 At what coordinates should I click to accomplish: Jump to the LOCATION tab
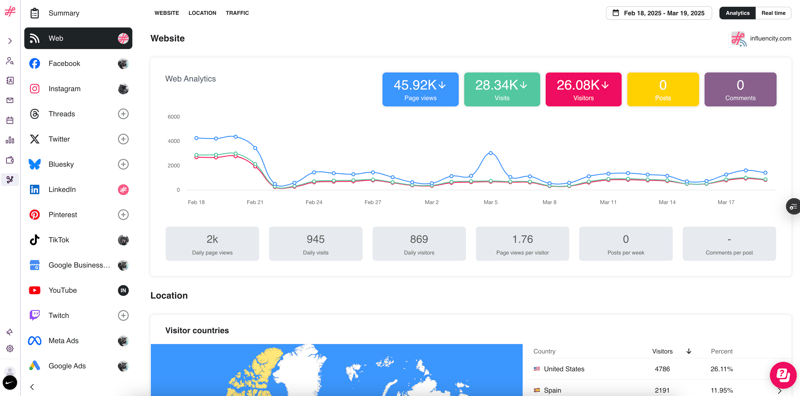click(x=203, y=13)
